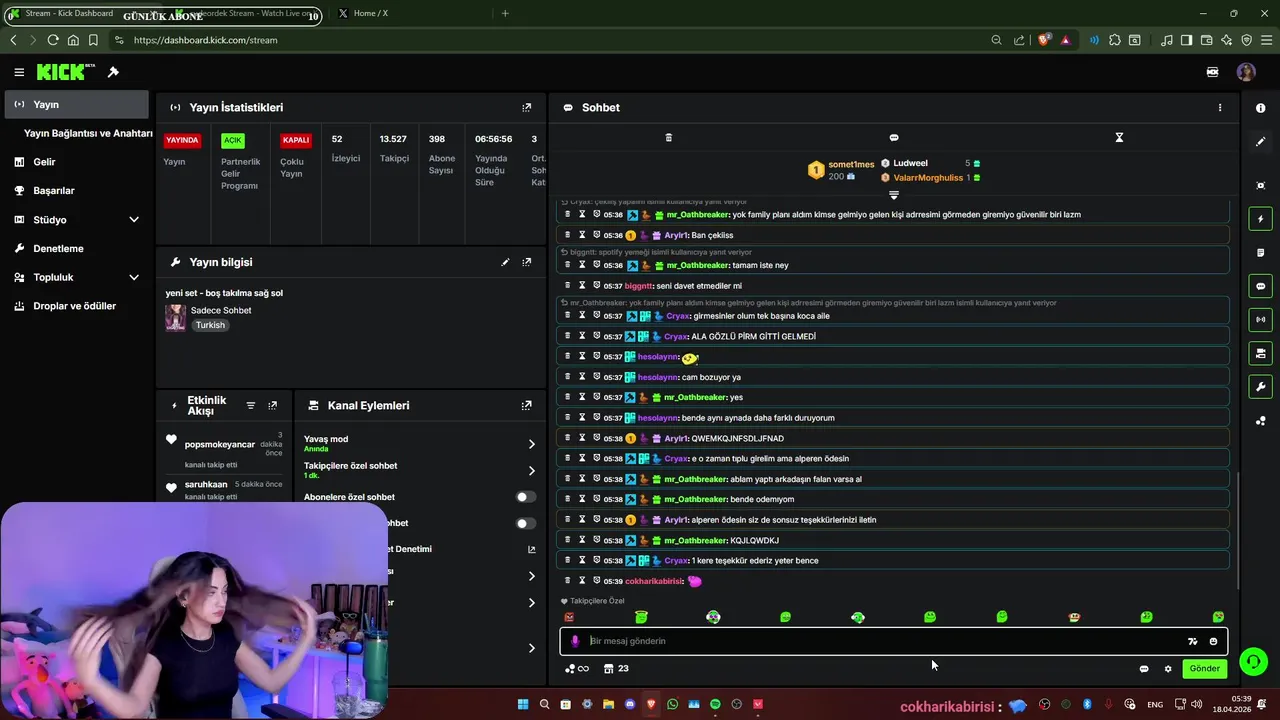Open WhatsApp from the taskbar
This screenshot has height=720, width=1280.
[x=672, y=704]
